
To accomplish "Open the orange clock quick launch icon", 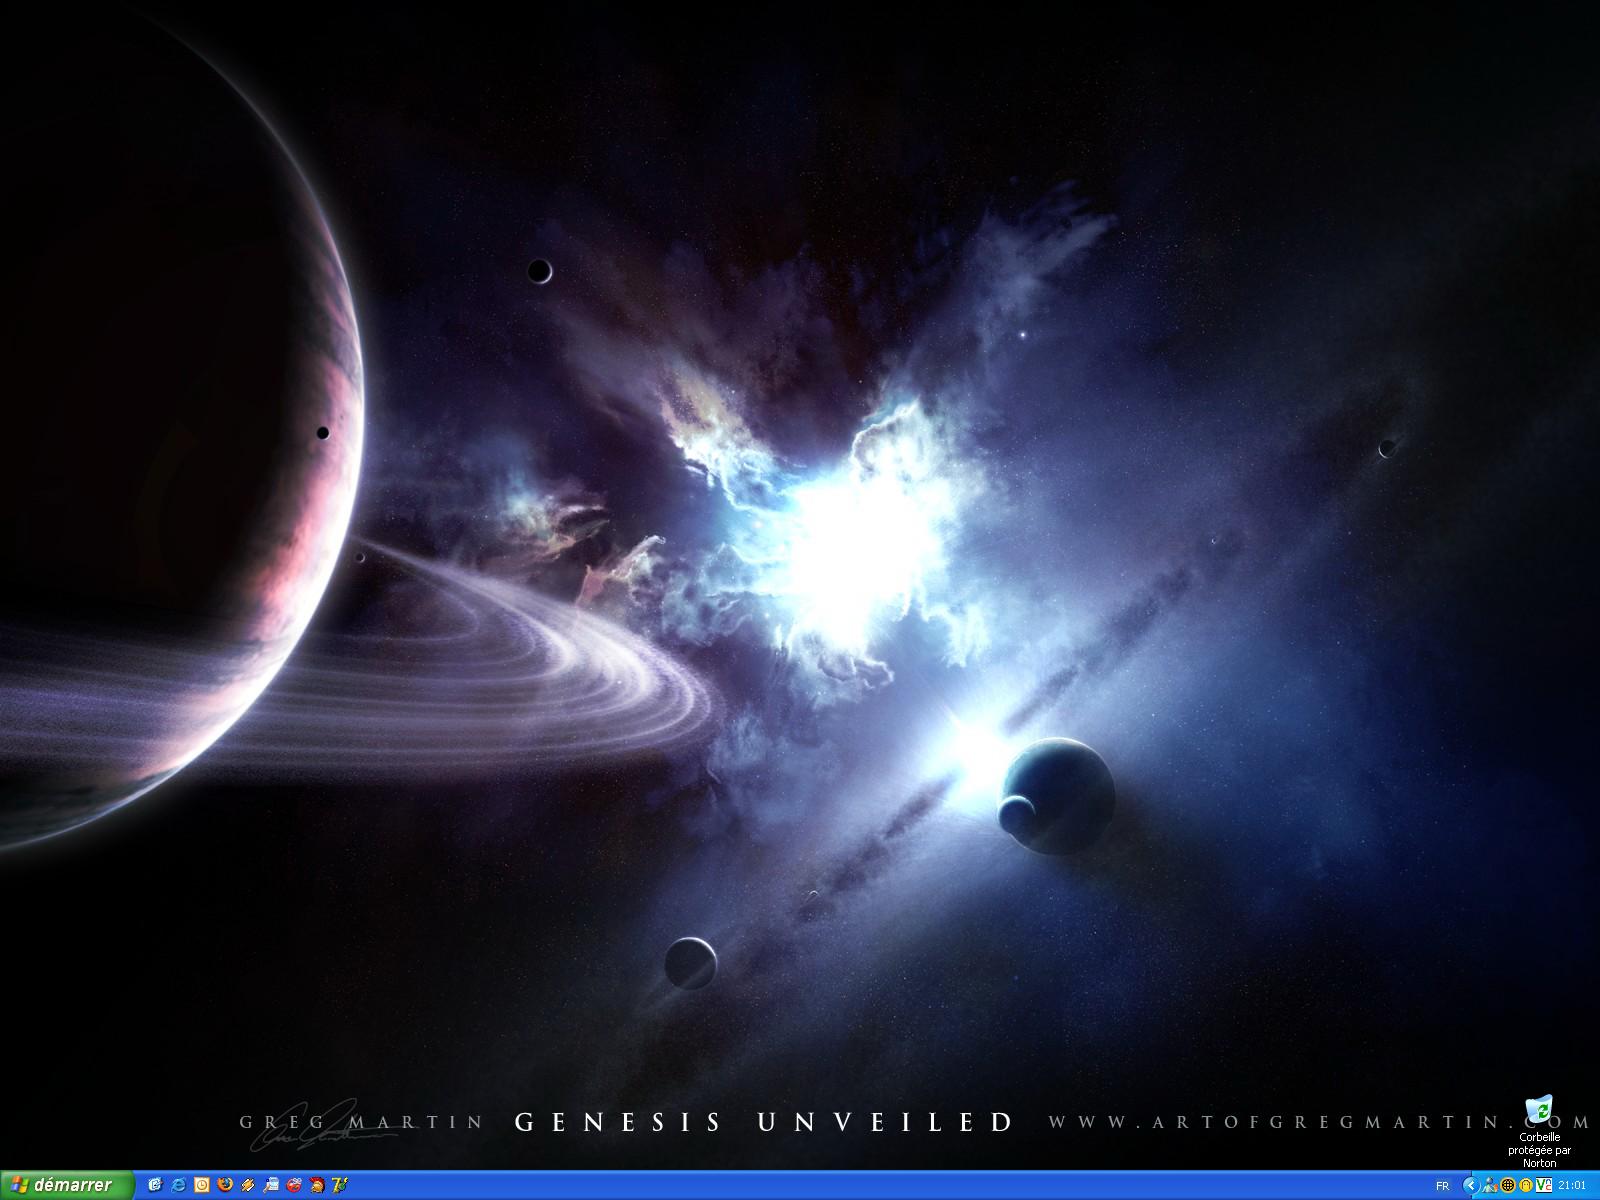I will pos(201,1185).
